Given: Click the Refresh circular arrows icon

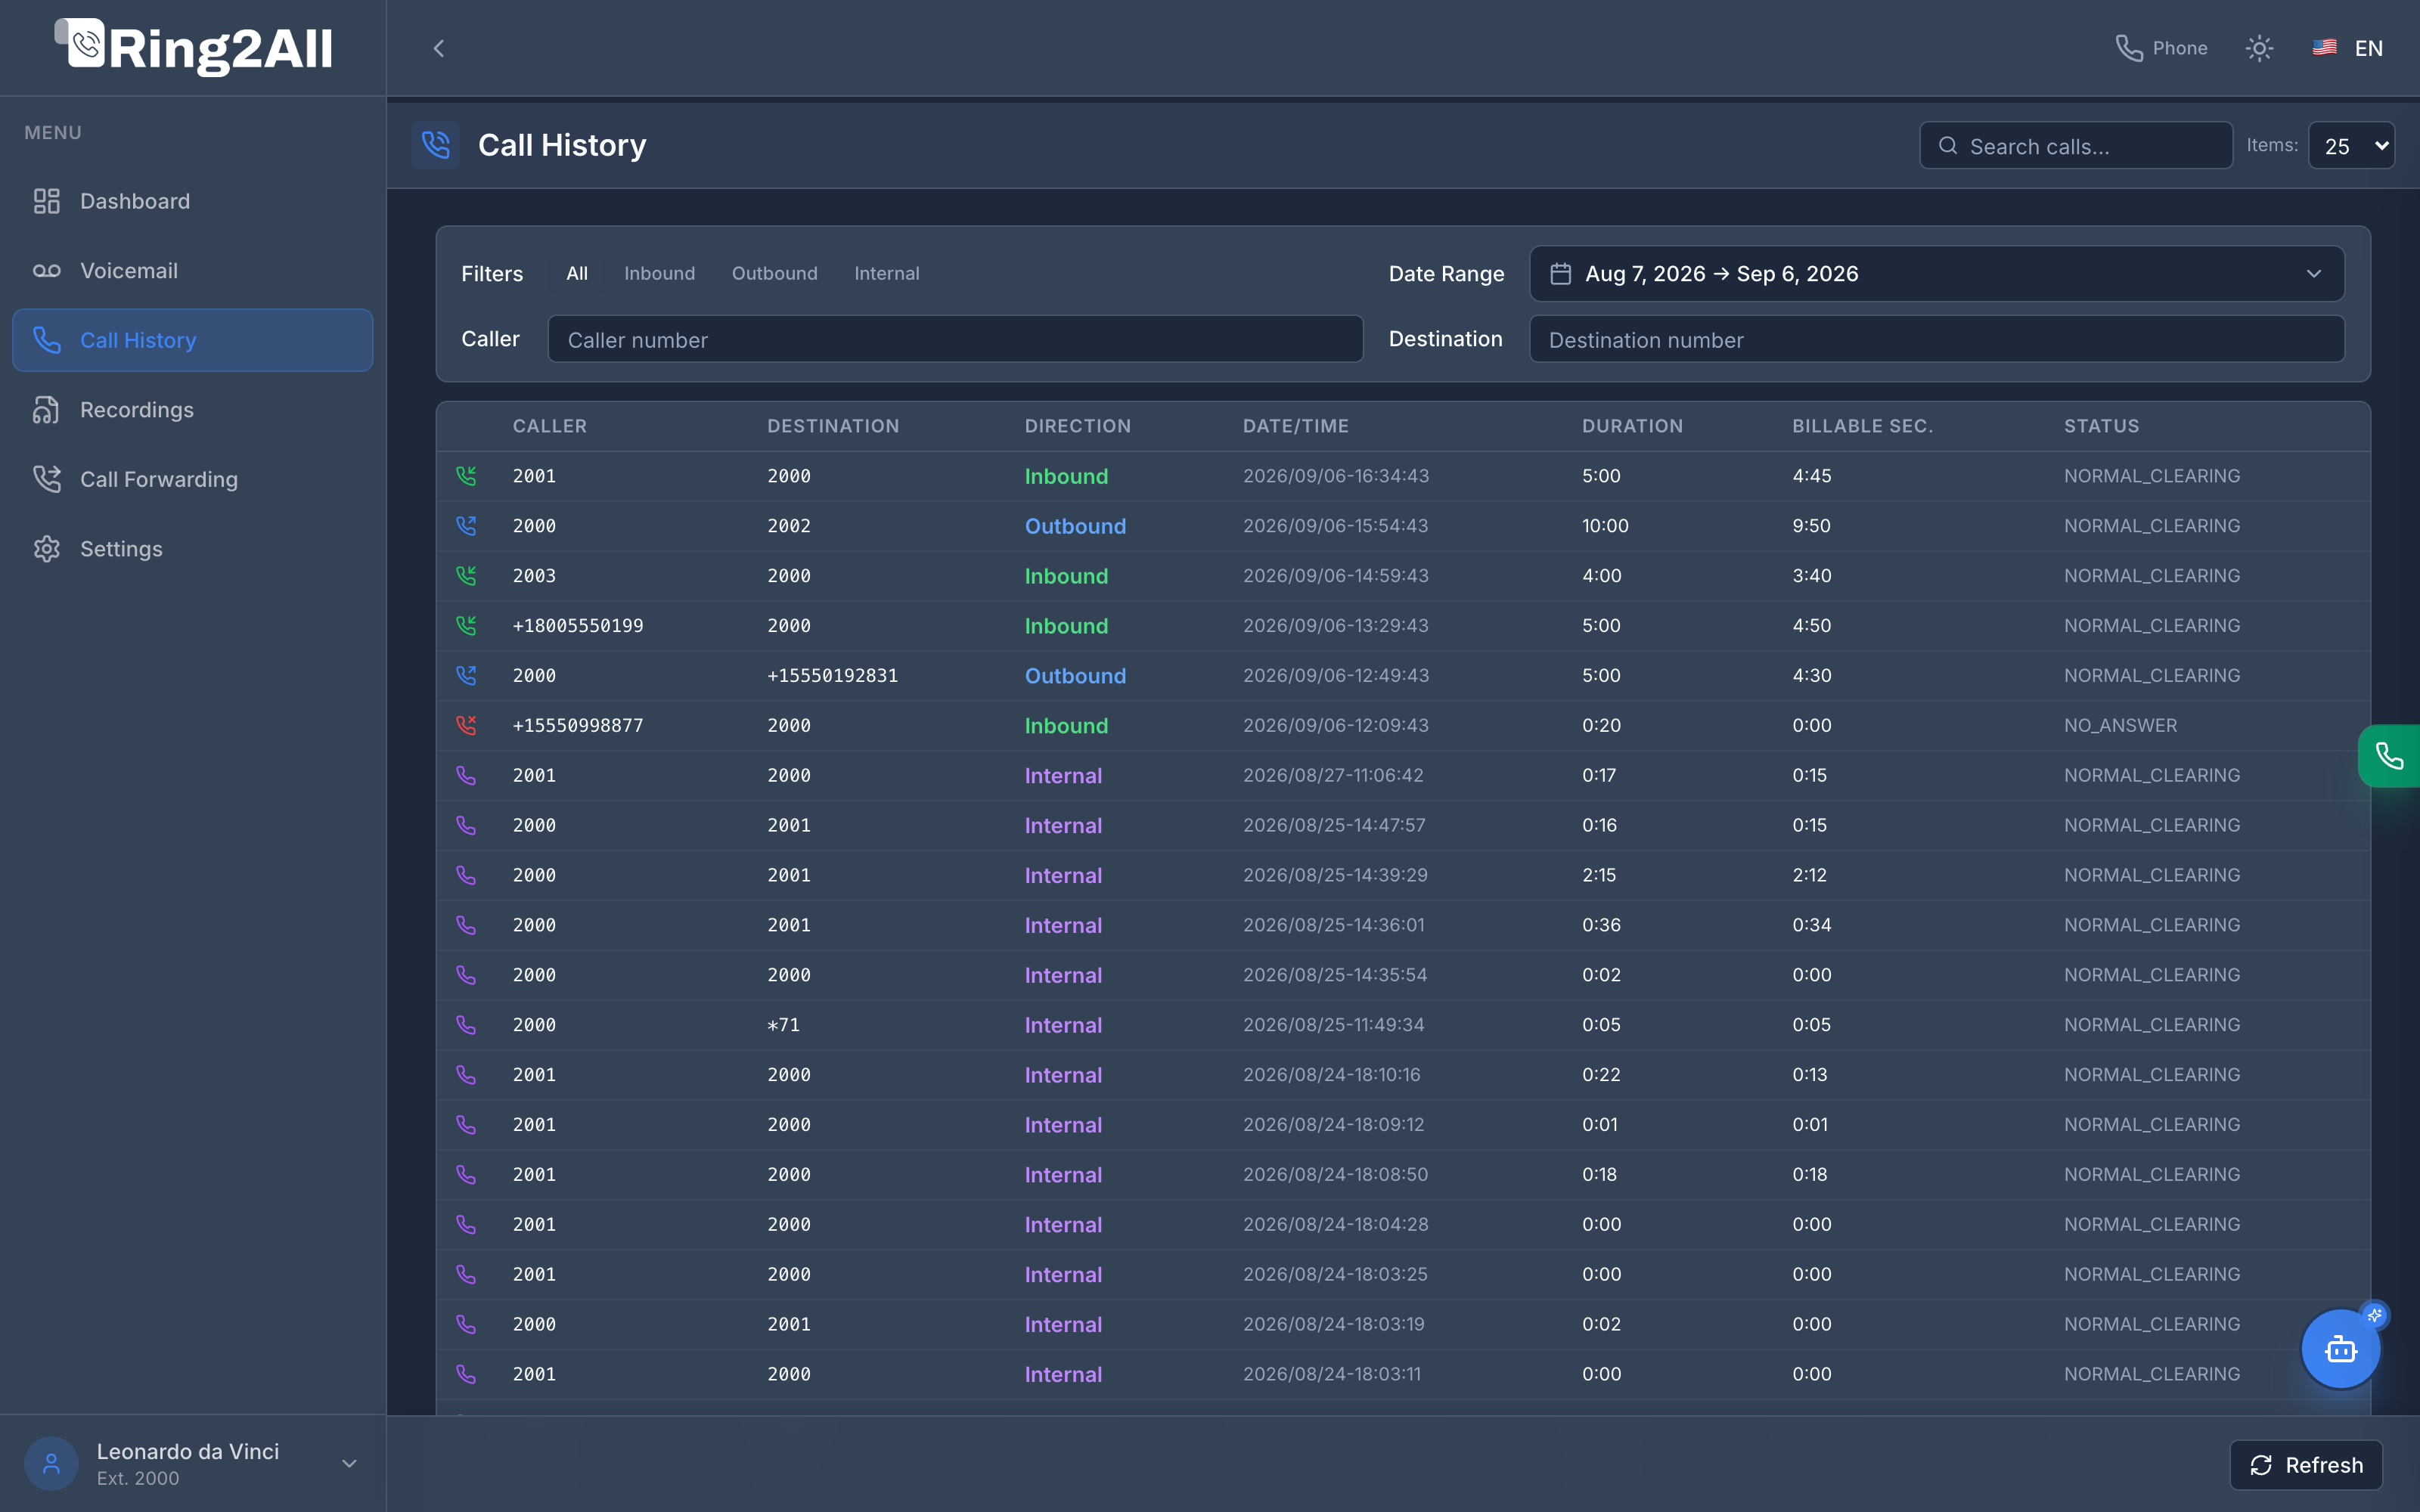Looking at the screenshot, I should tap(2261, 1465).
